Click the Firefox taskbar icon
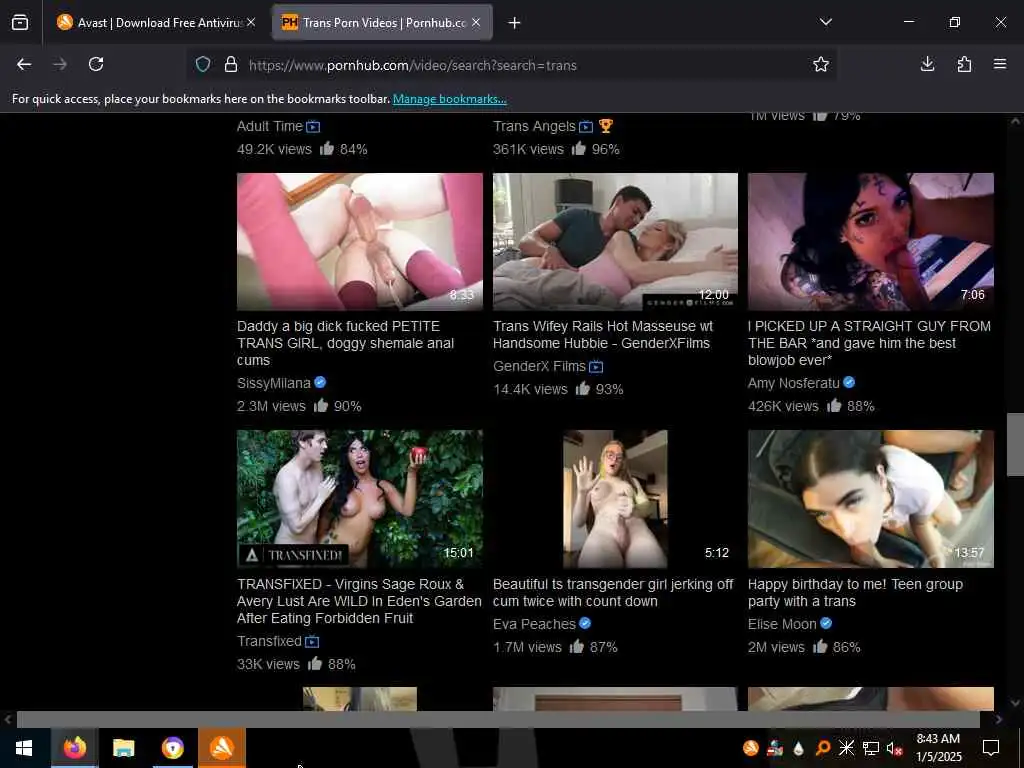This screenshot has height=768, width=1024. tap(74, 748)
